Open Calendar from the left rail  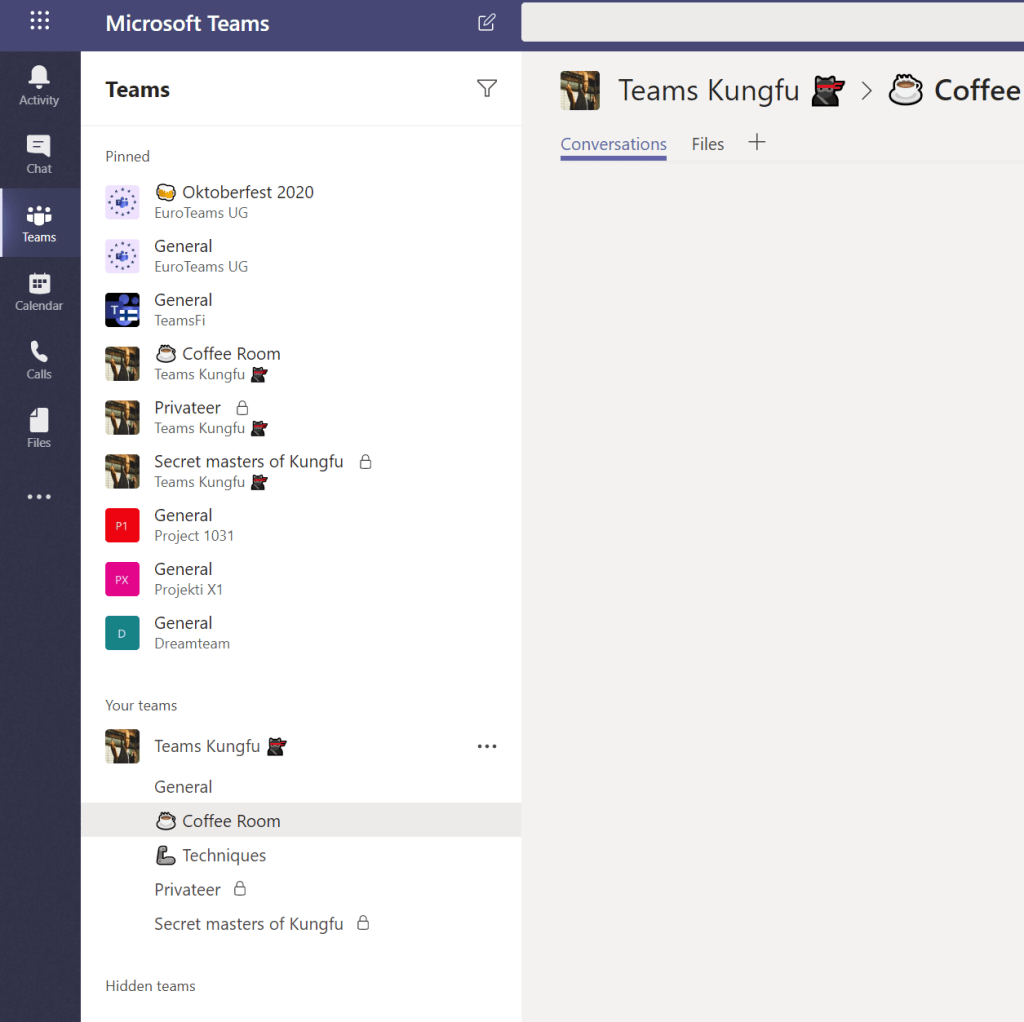point(39,291)
